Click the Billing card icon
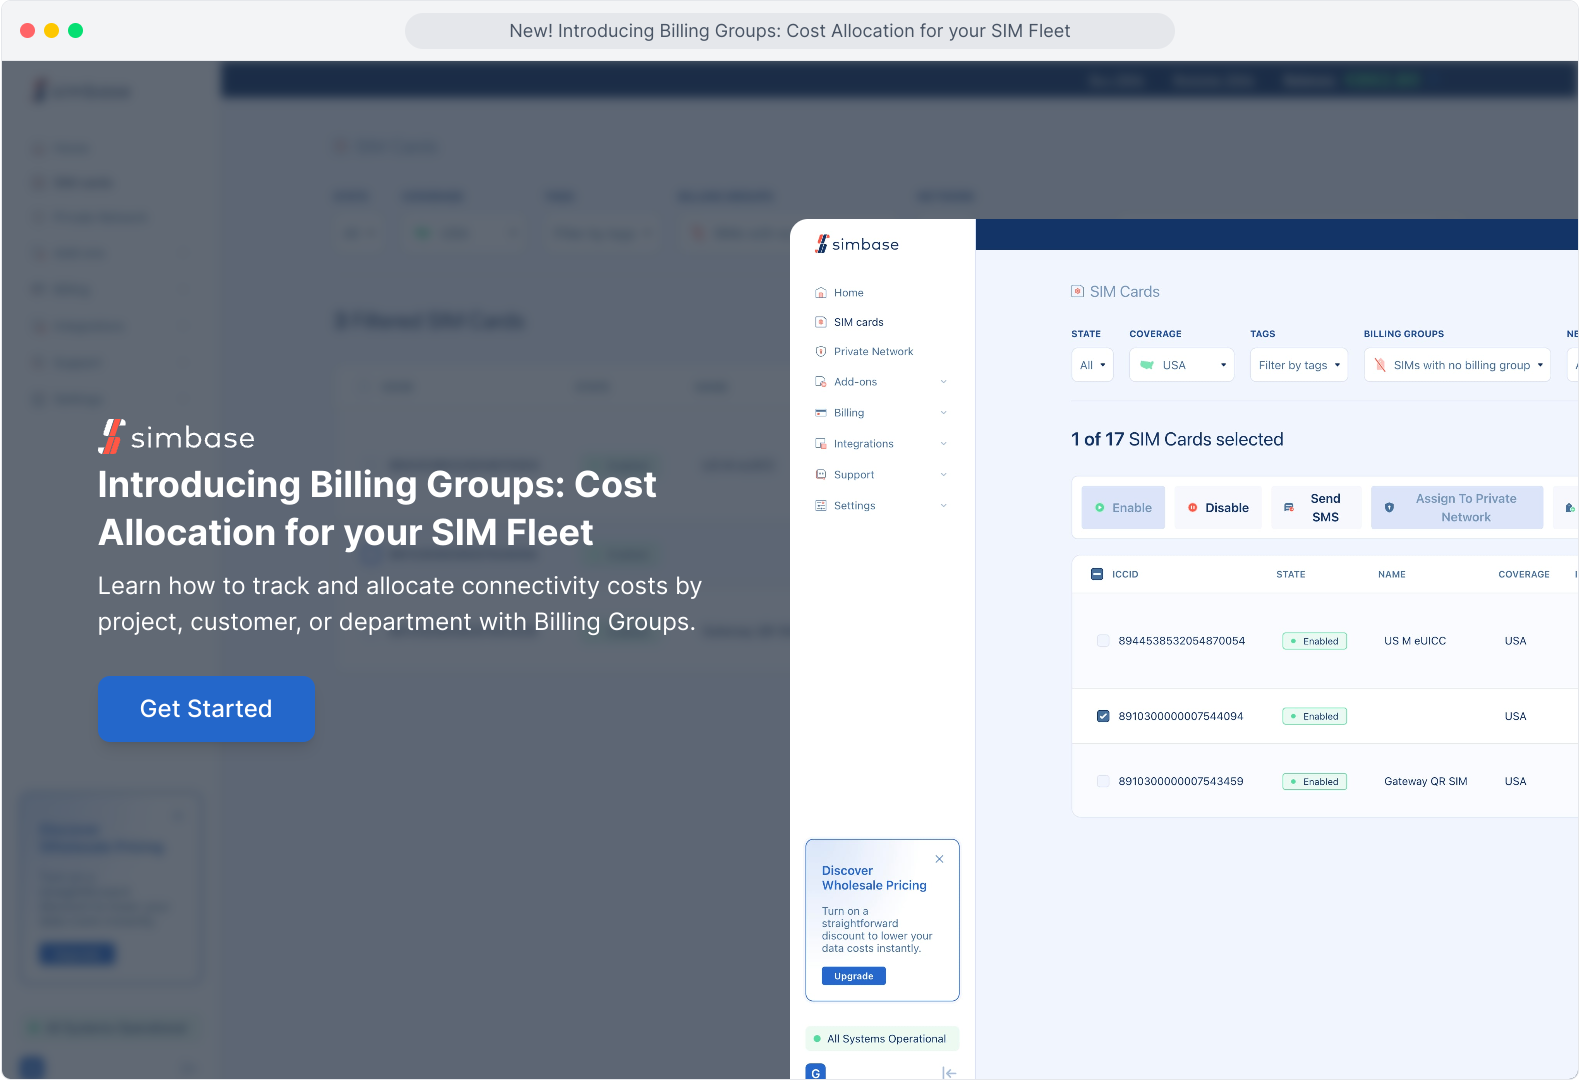This screenshot has height=1080, width=1580. (821, 413)
